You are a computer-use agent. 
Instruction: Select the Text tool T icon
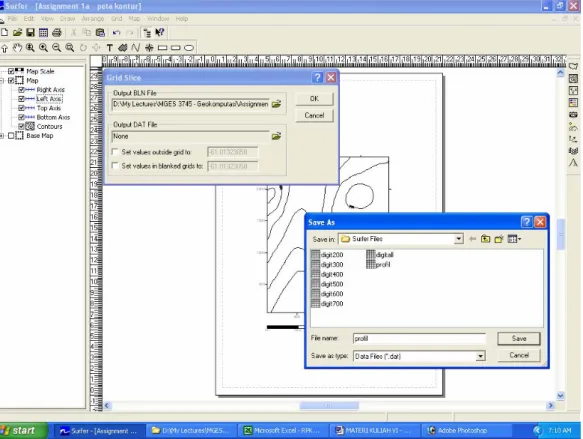tap(110, 48)
